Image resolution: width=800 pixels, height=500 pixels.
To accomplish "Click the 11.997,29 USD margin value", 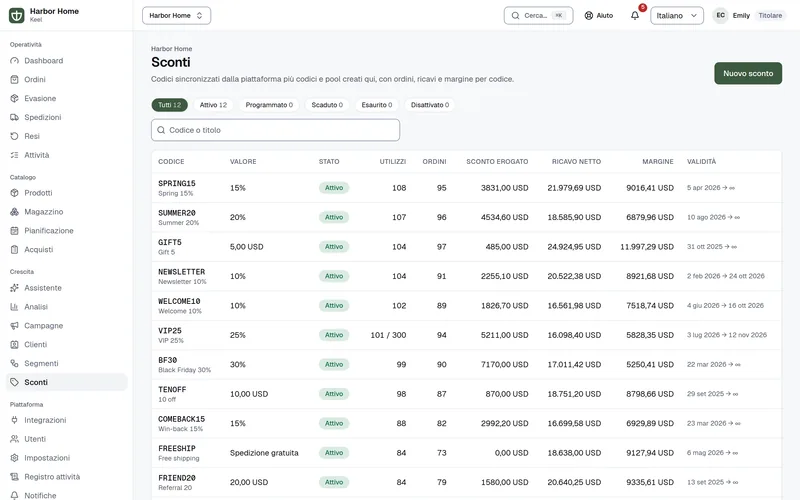I will (647, 247).
